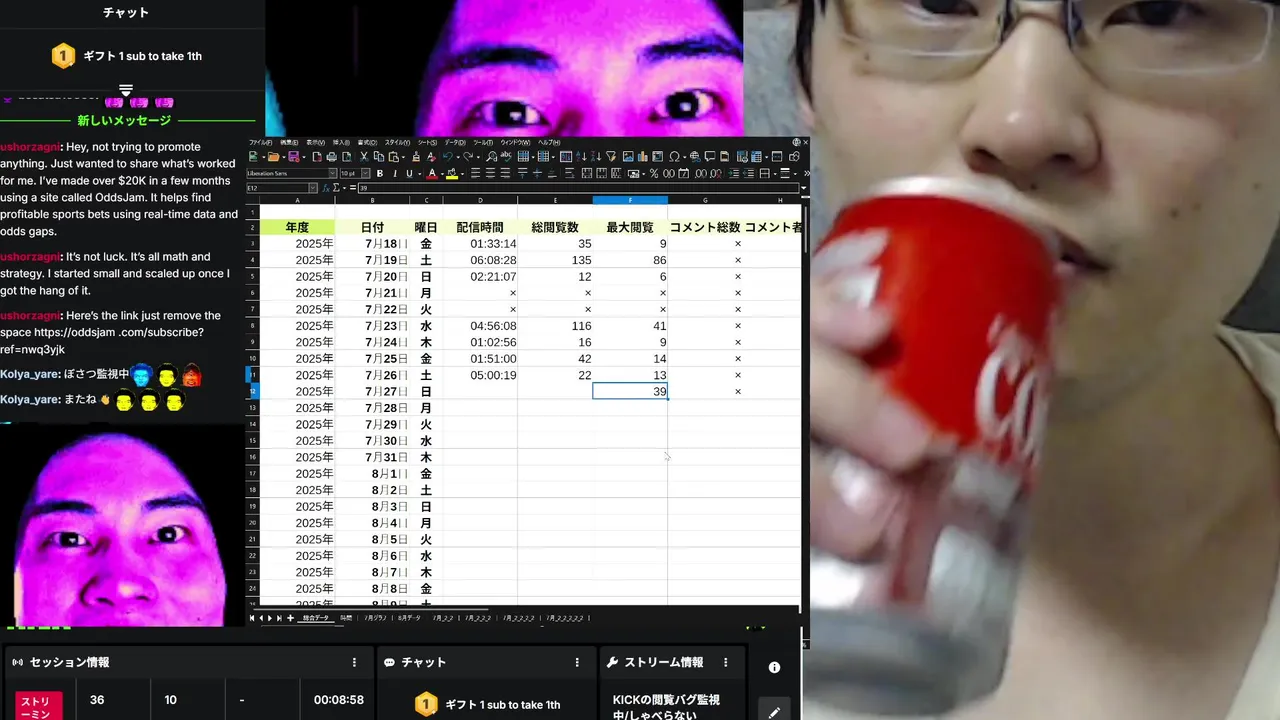Select the cell with value 135
1280x720 pixels.
tap(555, 260)
